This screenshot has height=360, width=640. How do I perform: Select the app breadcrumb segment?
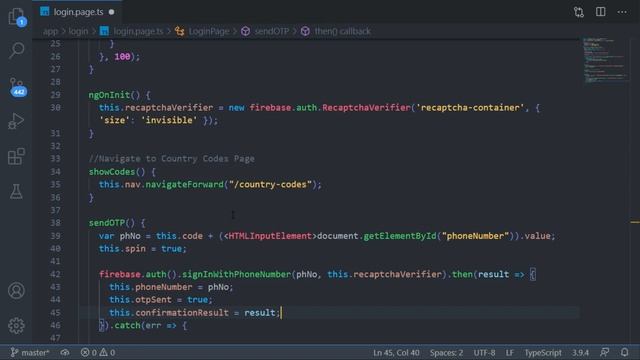pyautogui.click(x=50, y=31)
